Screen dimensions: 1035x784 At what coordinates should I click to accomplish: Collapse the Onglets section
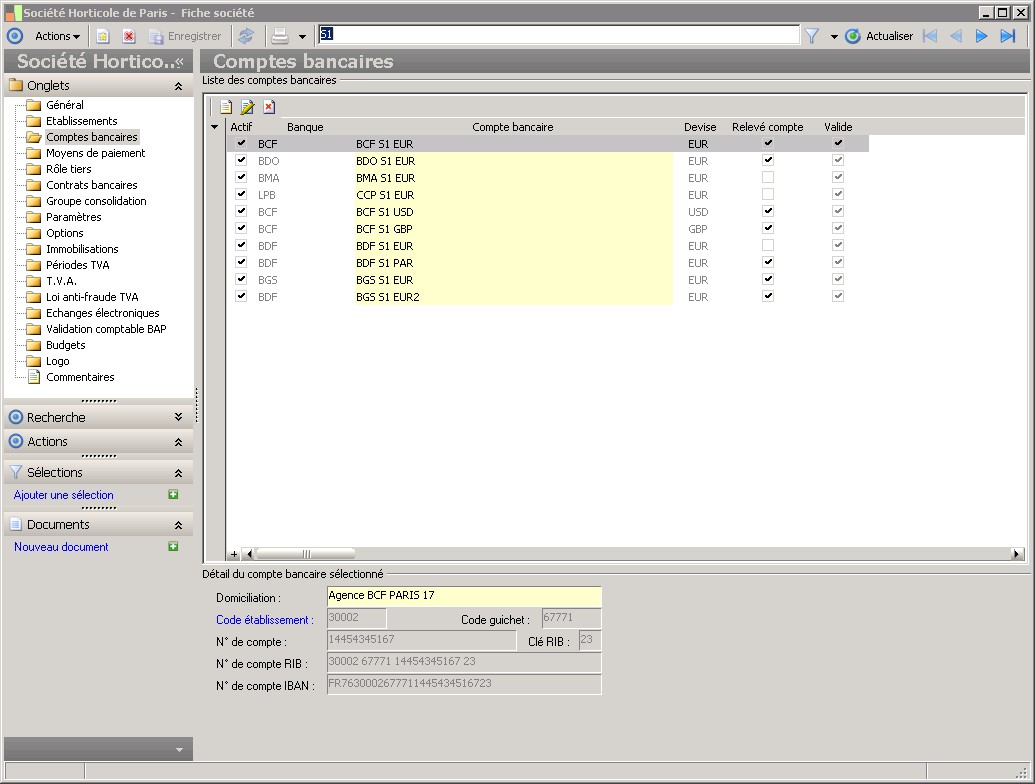point(178,86)
